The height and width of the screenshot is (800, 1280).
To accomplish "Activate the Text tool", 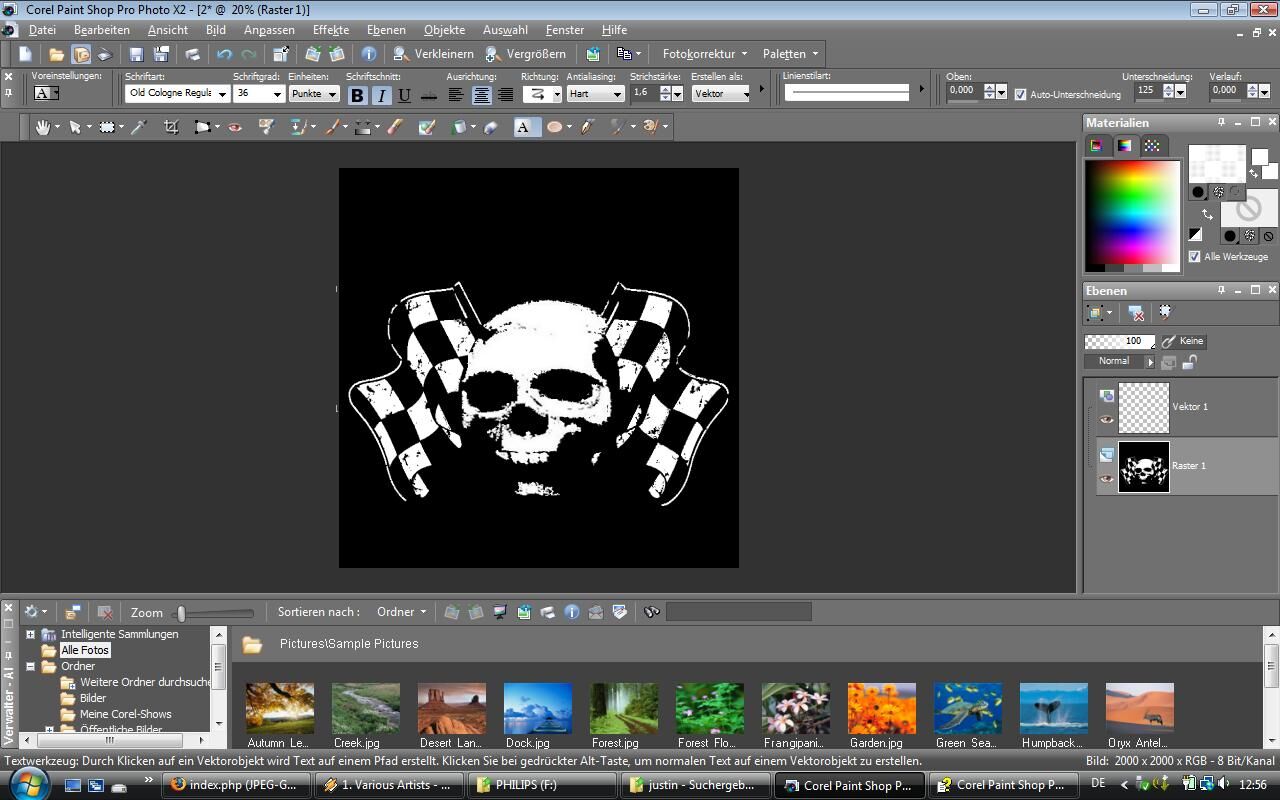I will [523, 127].
